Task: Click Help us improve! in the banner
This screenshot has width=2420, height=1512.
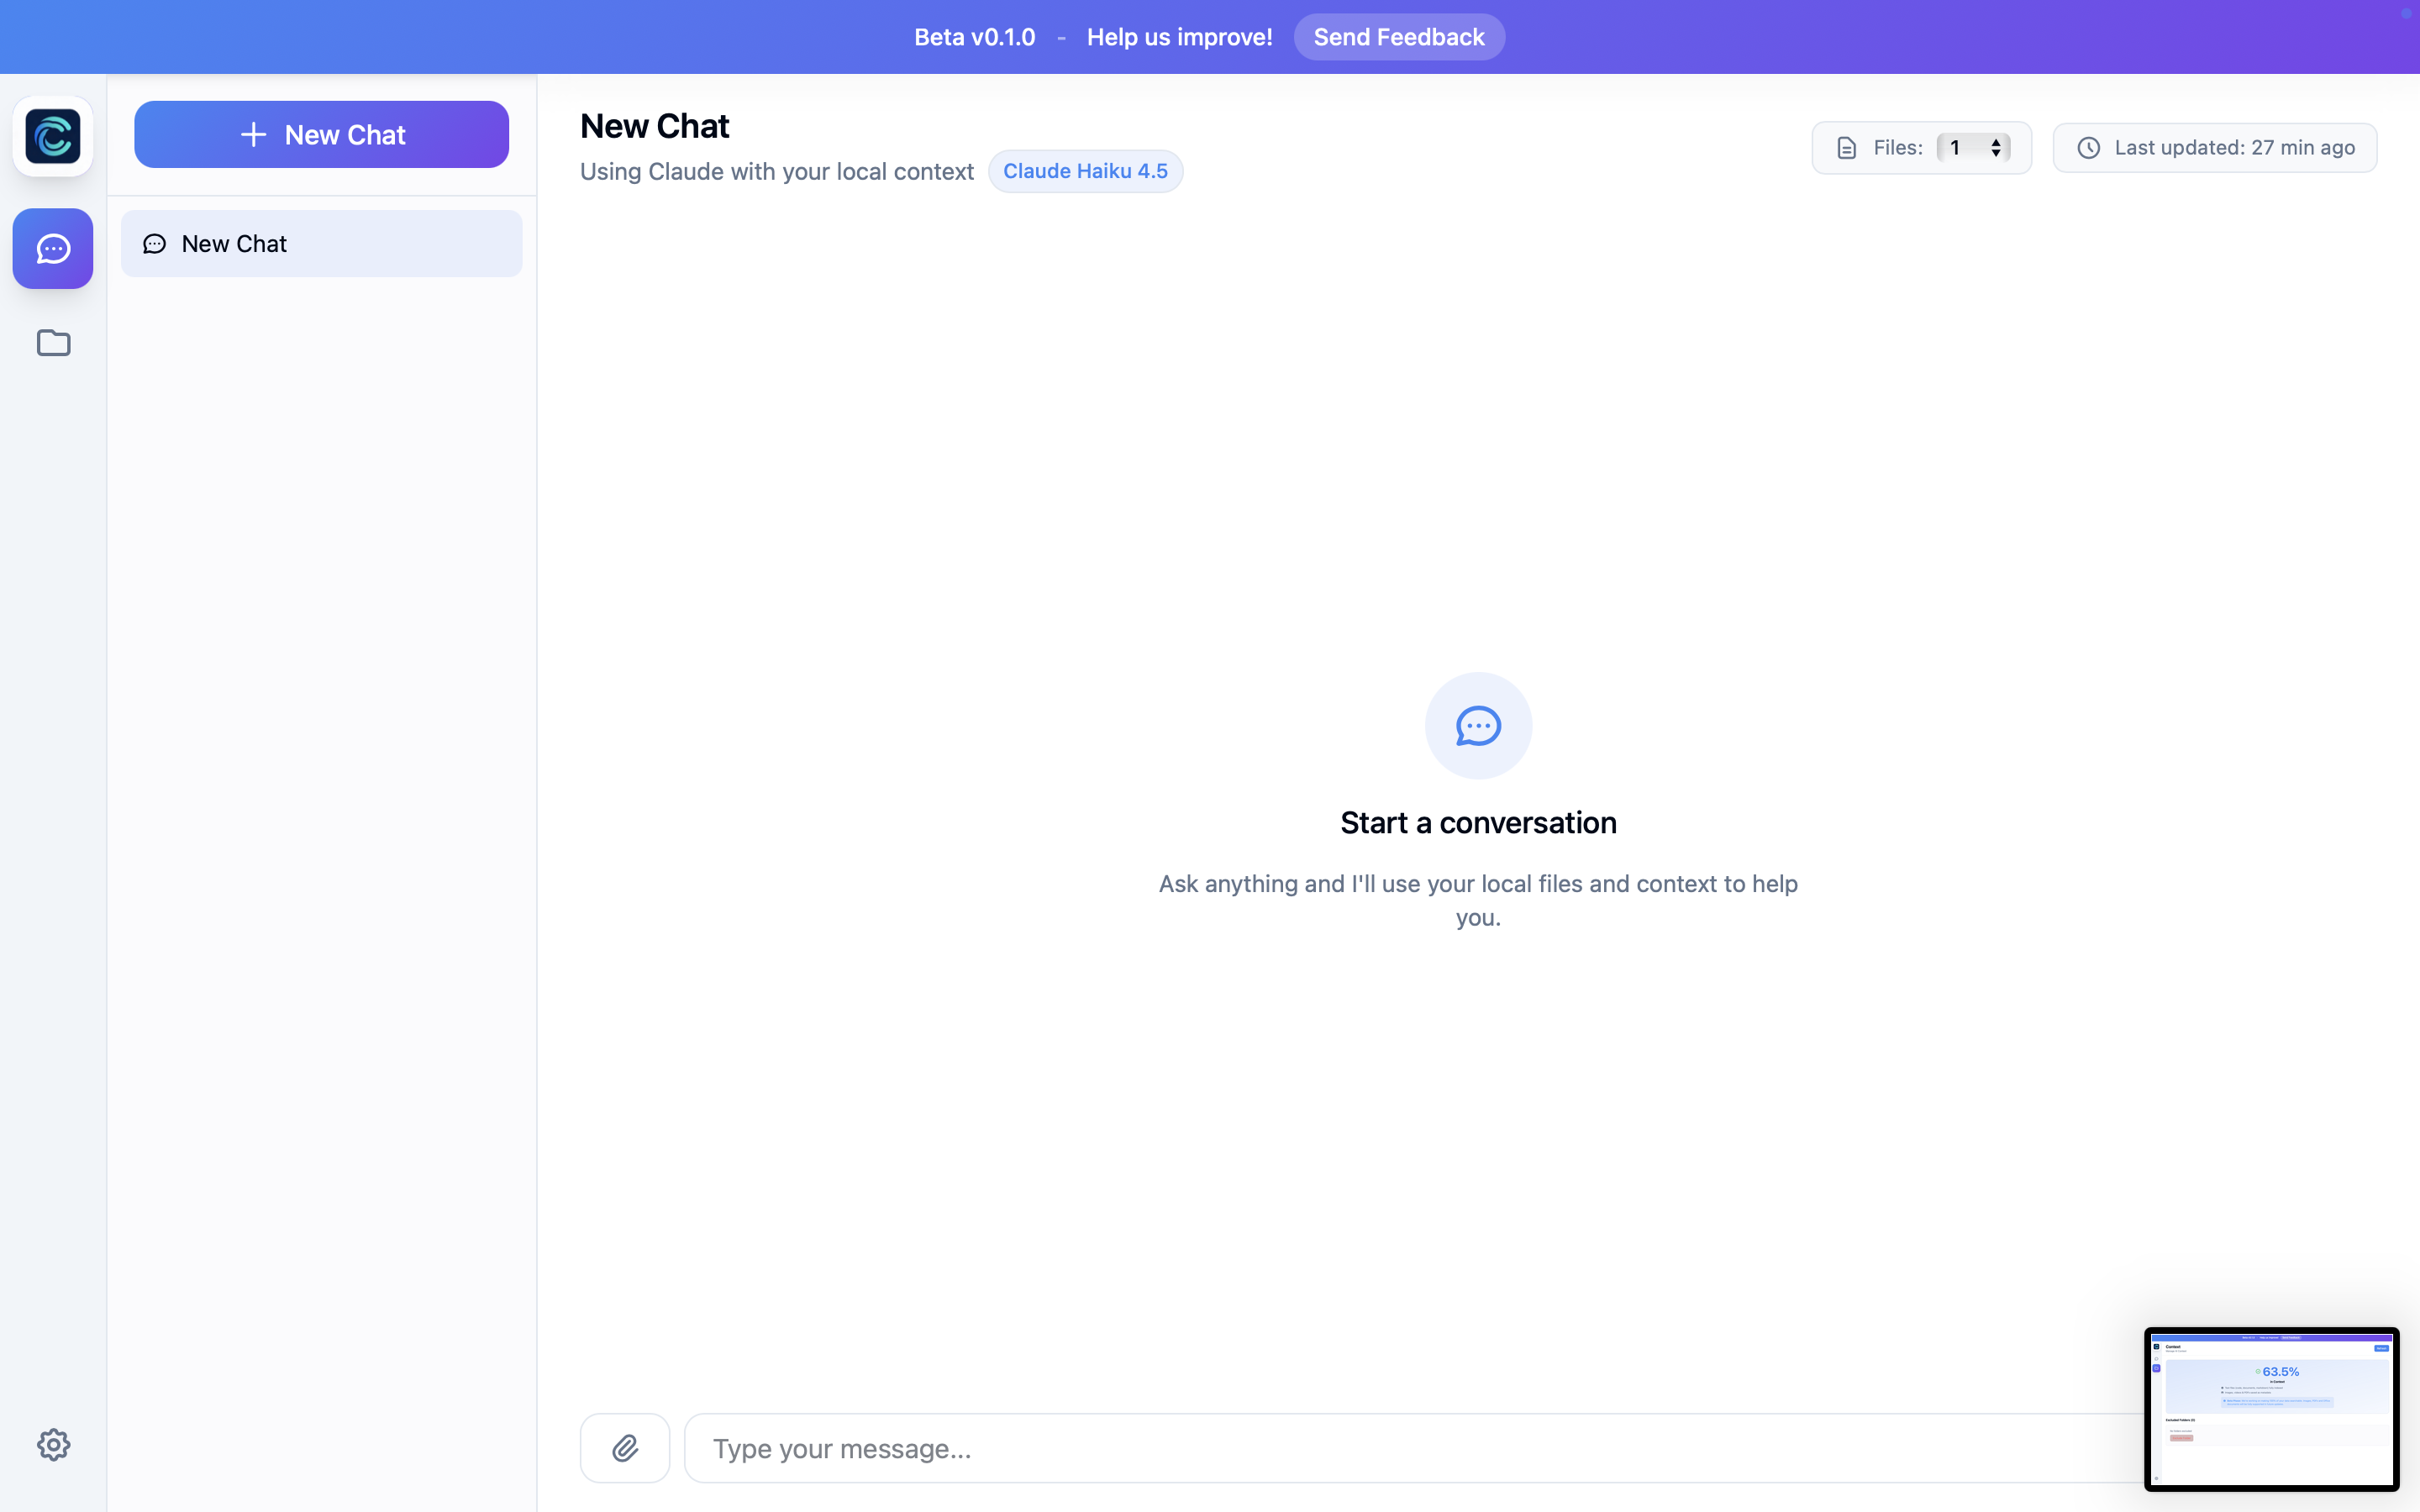Action: pos(1179,36)
